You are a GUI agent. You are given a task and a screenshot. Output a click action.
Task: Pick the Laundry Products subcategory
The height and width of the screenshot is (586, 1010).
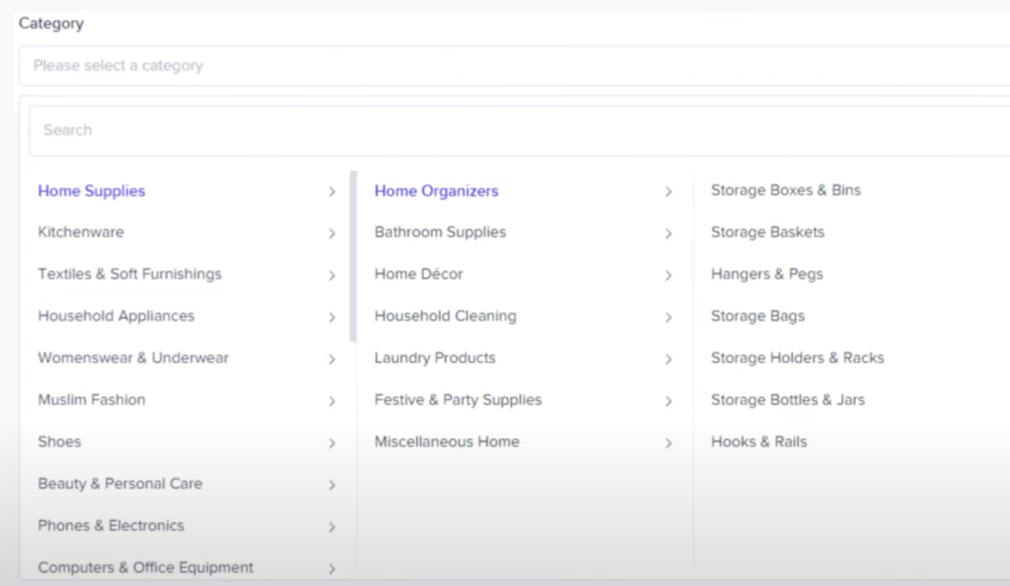point(435,358)
